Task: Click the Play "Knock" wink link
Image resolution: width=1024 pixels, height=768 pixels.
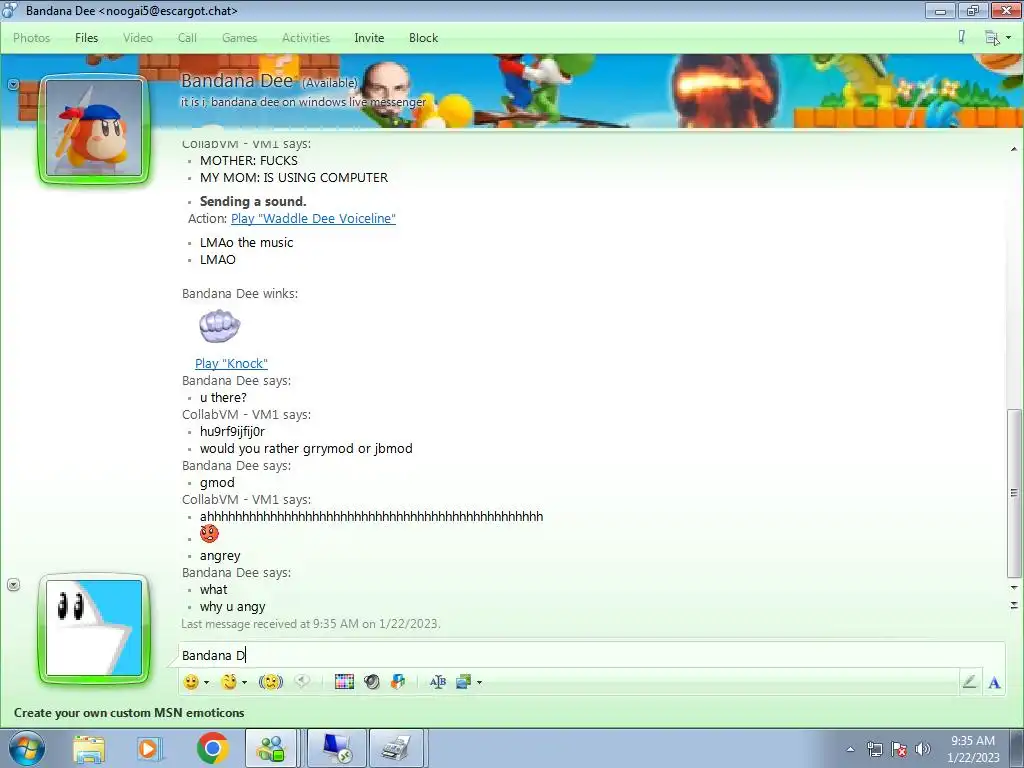Action: (x=231, y=364)
